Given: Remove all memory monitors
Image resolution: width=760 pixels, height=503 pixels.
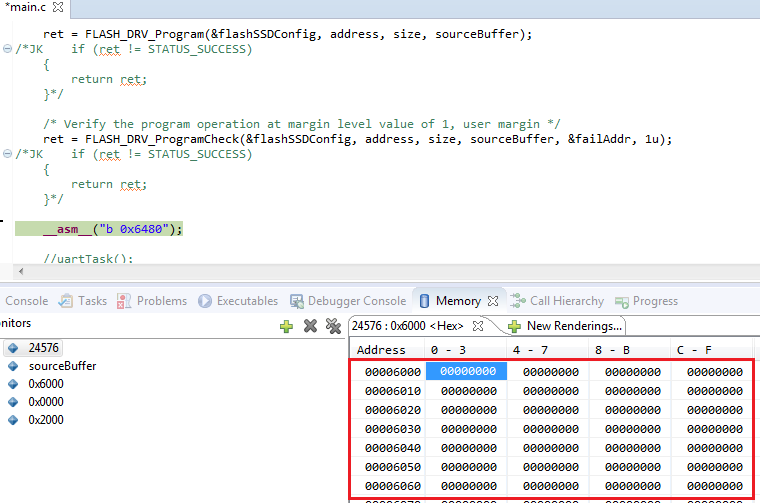Looking at the screenshot, I should pos(333,326).
